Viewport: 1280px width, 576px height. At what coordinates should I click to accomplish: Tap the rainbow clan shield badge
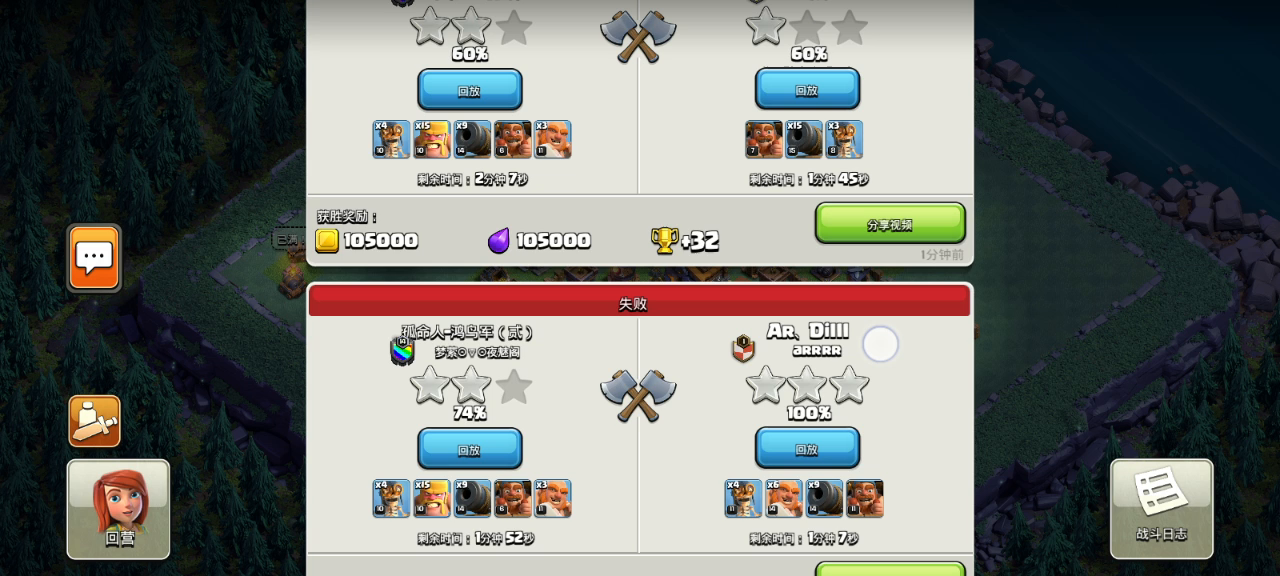tap(402, 351)
